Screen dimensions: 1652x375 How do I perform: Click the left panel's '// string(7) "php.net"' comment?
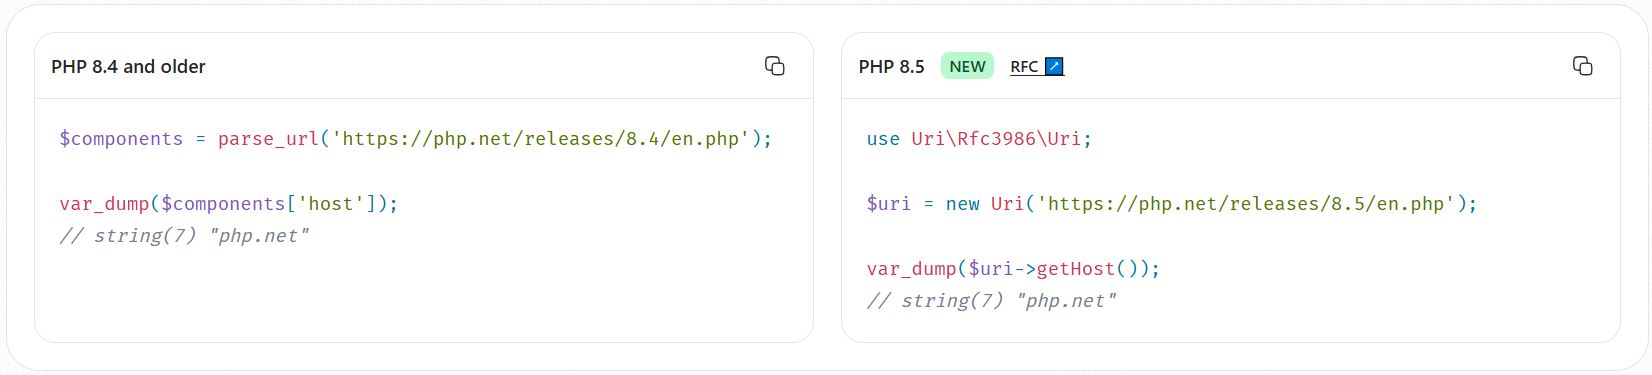tap(185, 236)
